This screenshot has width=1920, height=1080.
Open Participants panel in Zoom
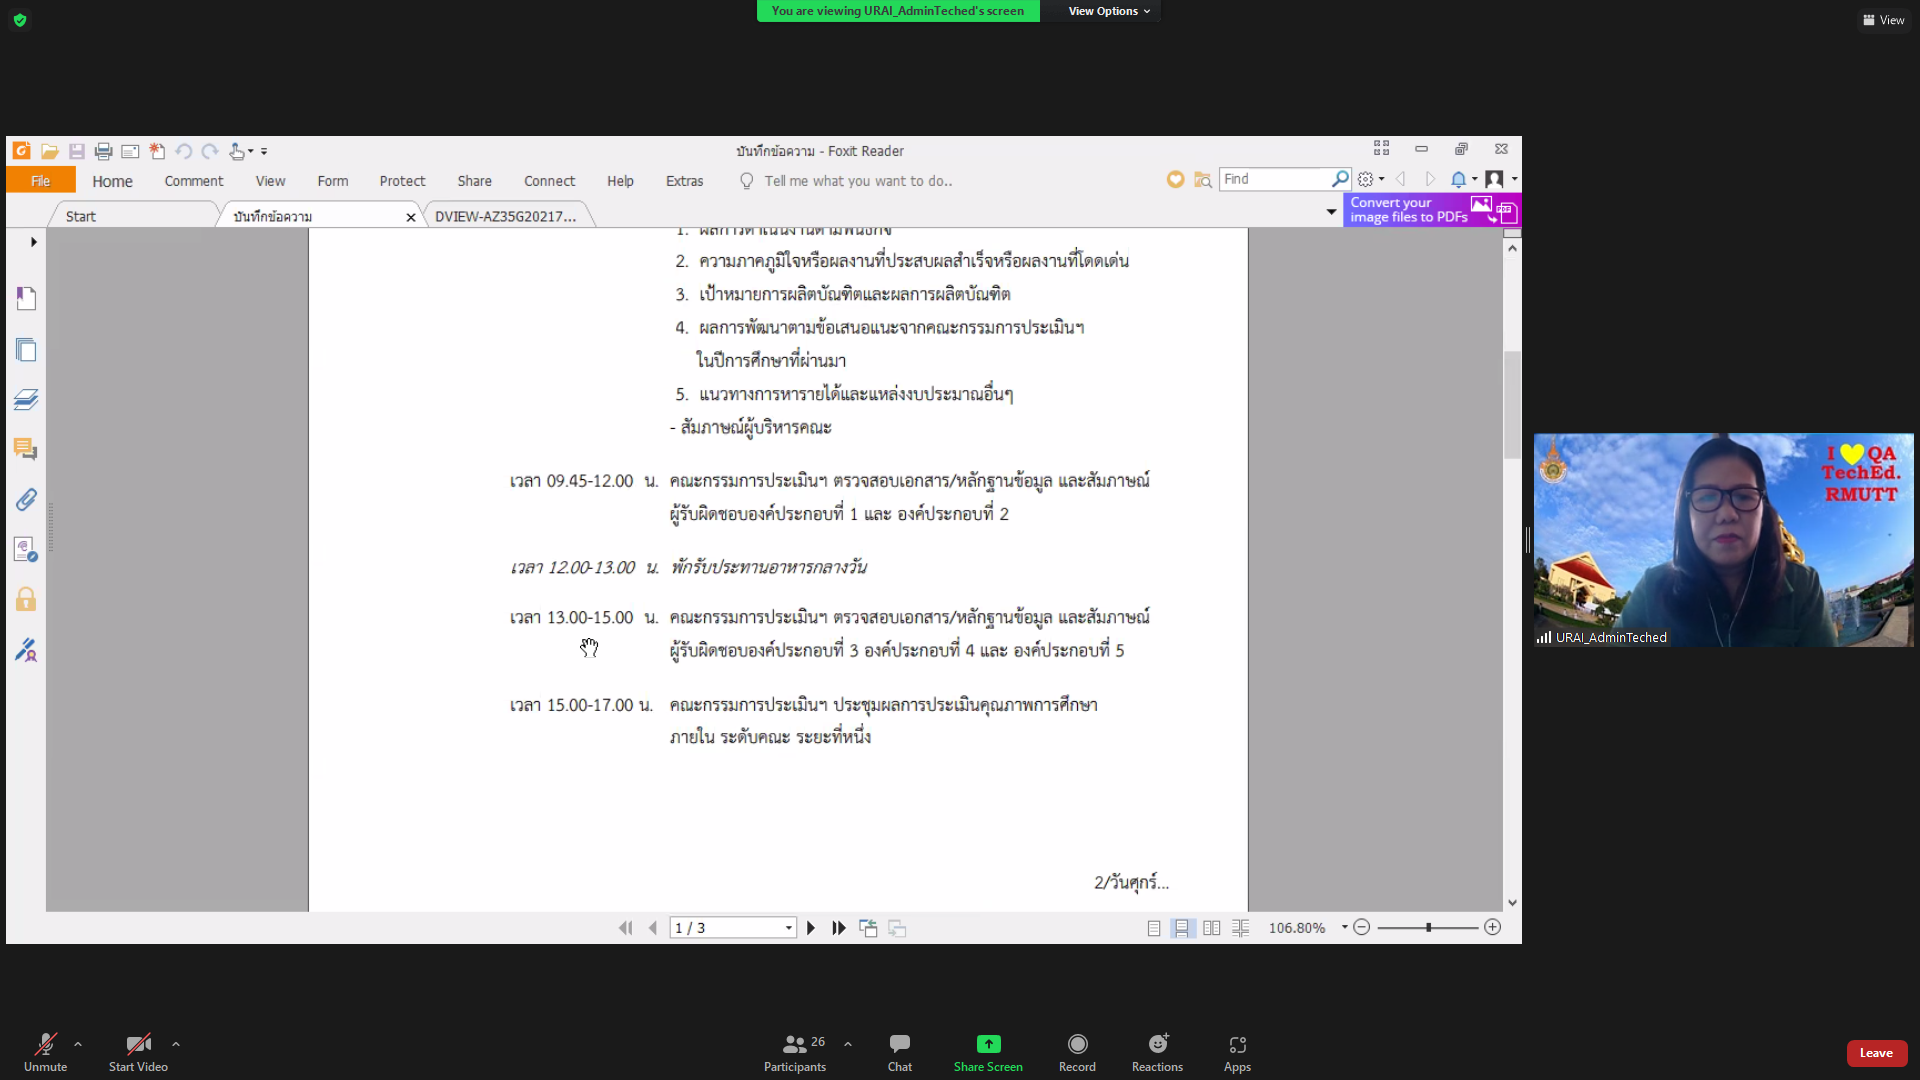(x=795, y=1052)
